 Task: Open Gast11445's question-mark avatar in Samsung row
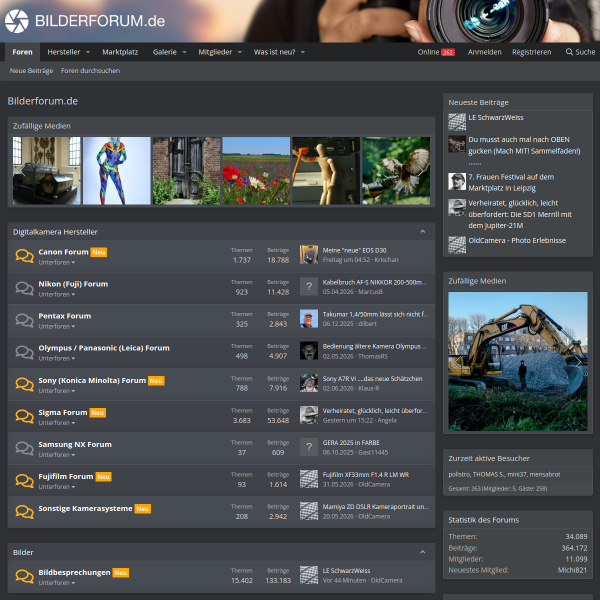tap(309, 447)
